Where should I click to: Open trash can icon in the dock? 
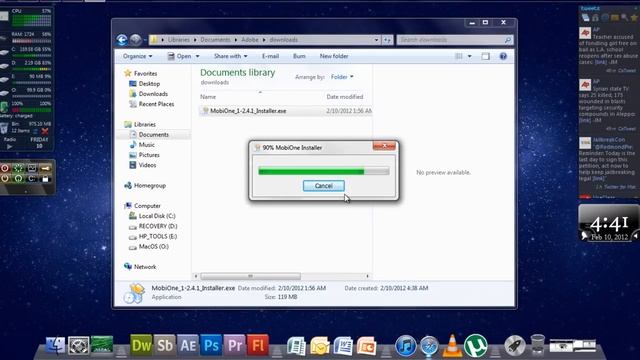pyautogui.click(x=538, y=345)
